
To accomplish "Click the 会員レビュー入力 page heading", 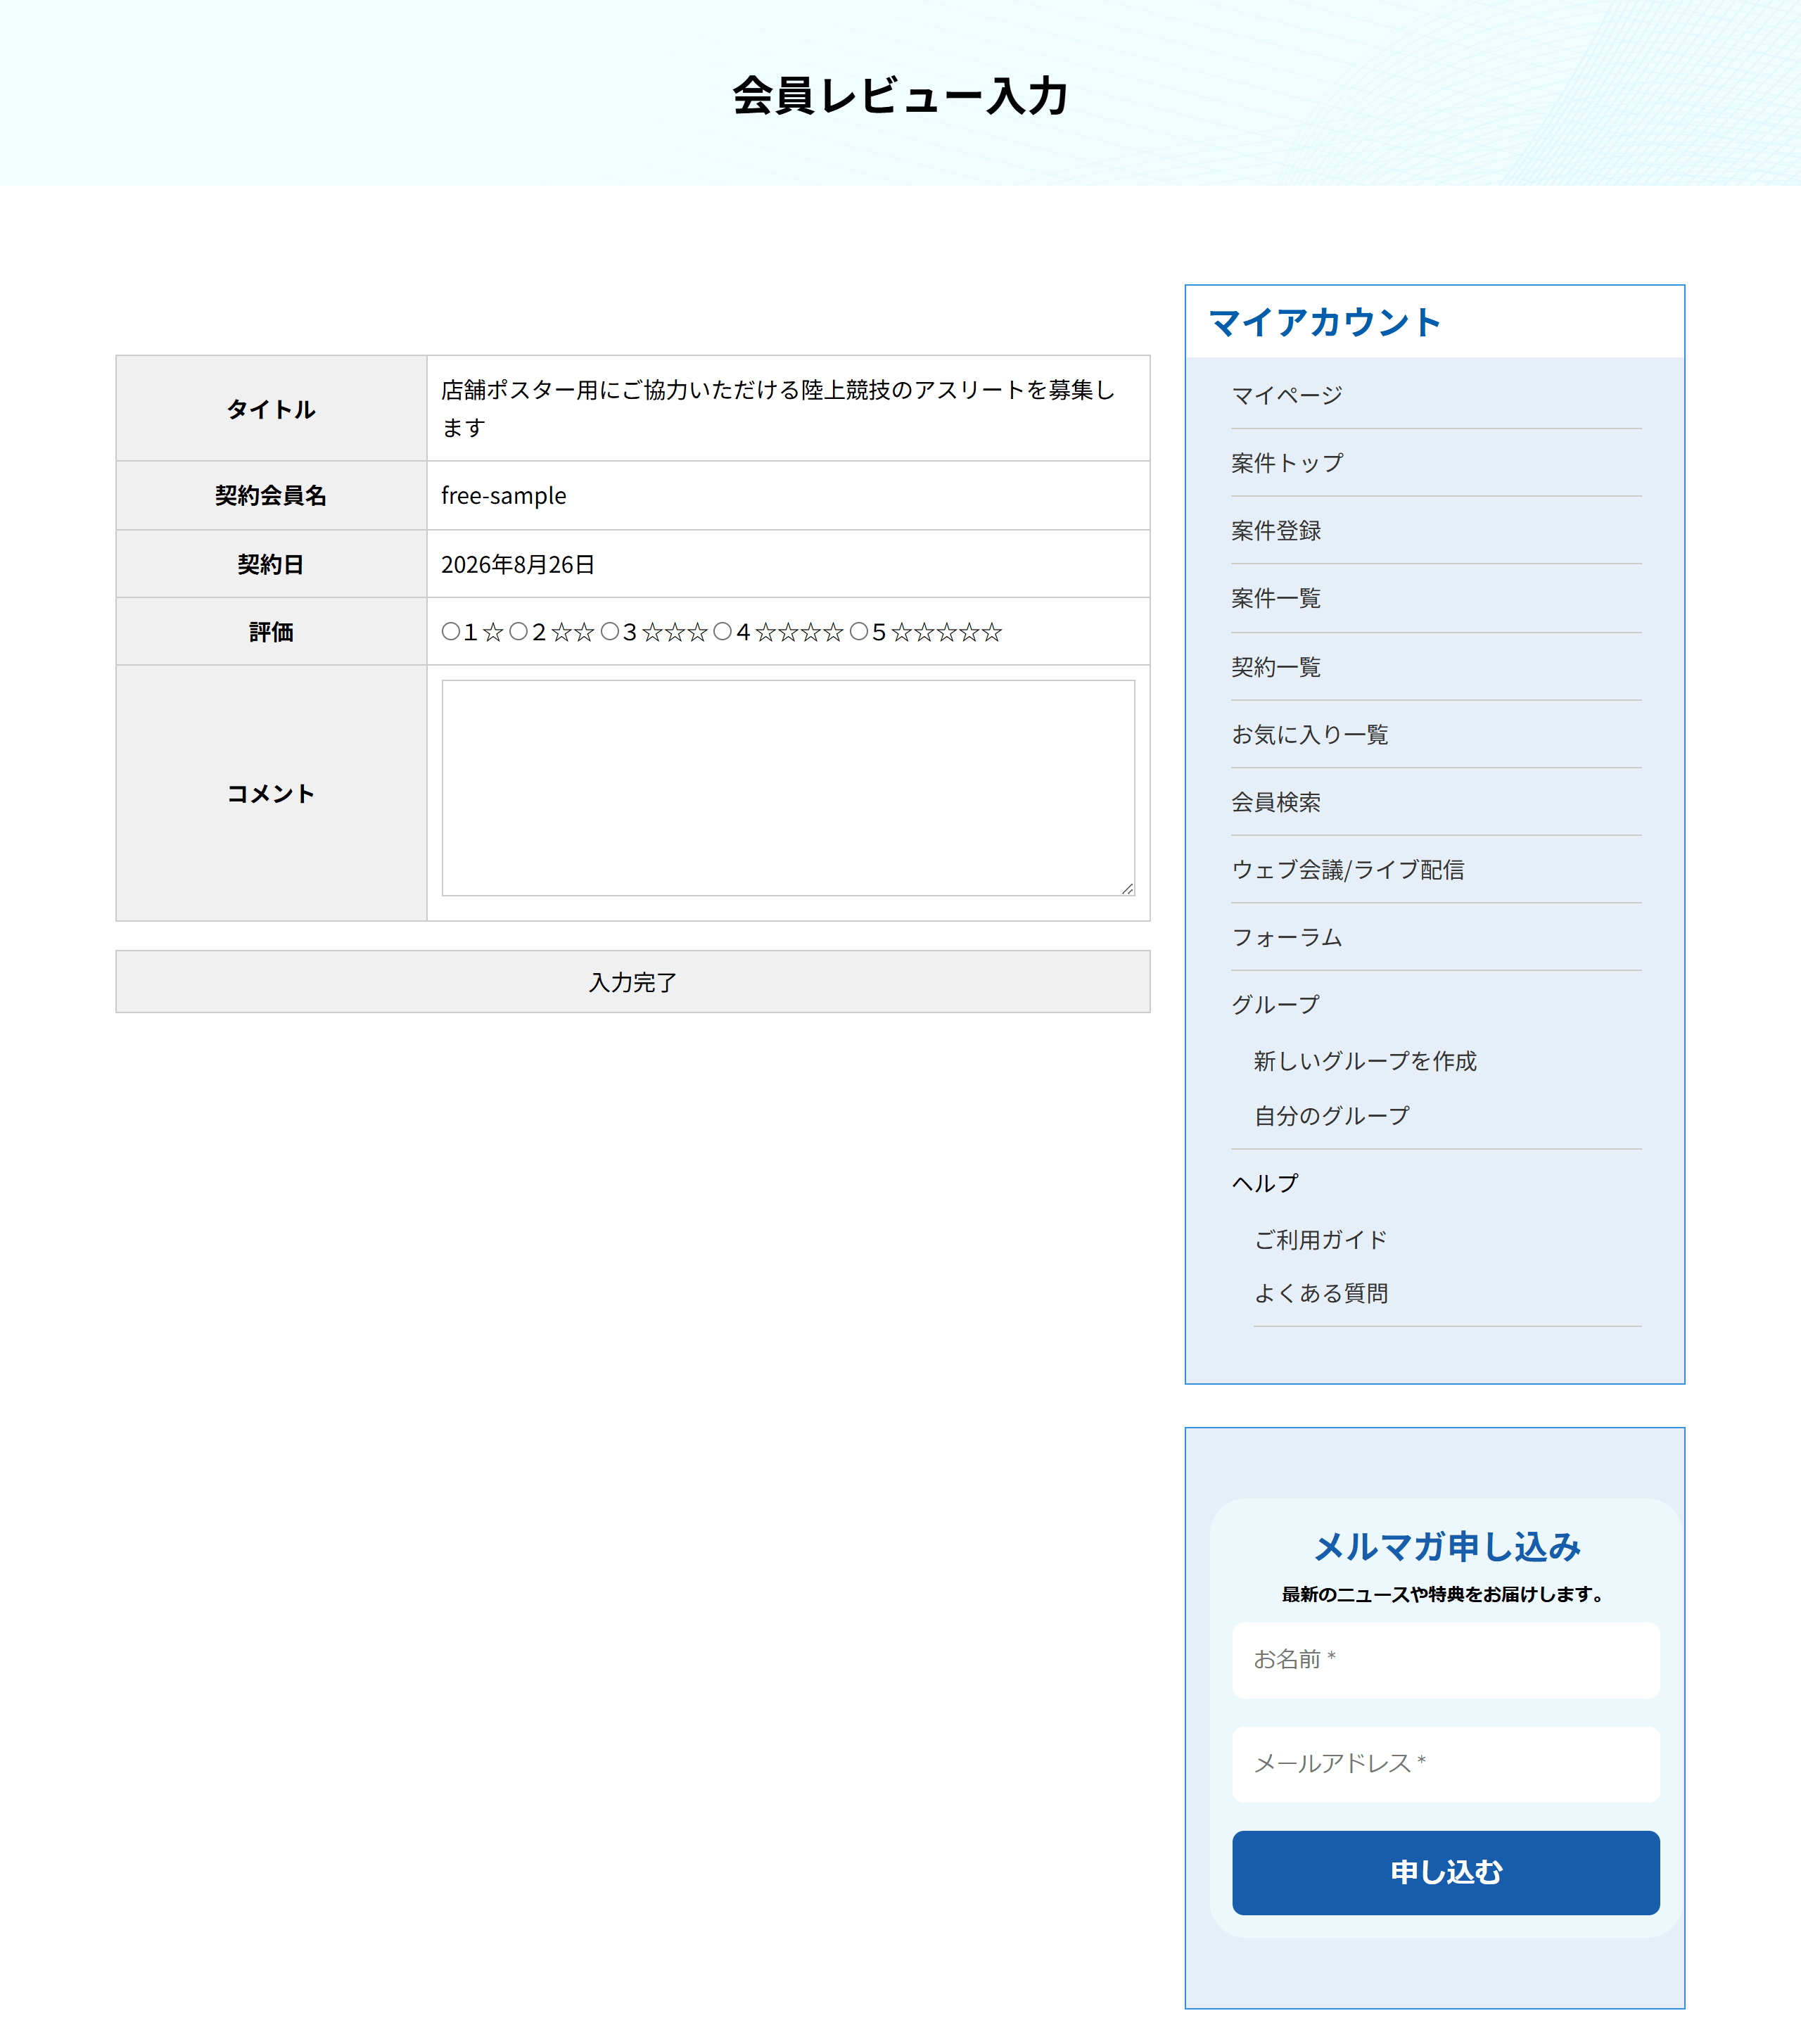I will click(900, 96).
